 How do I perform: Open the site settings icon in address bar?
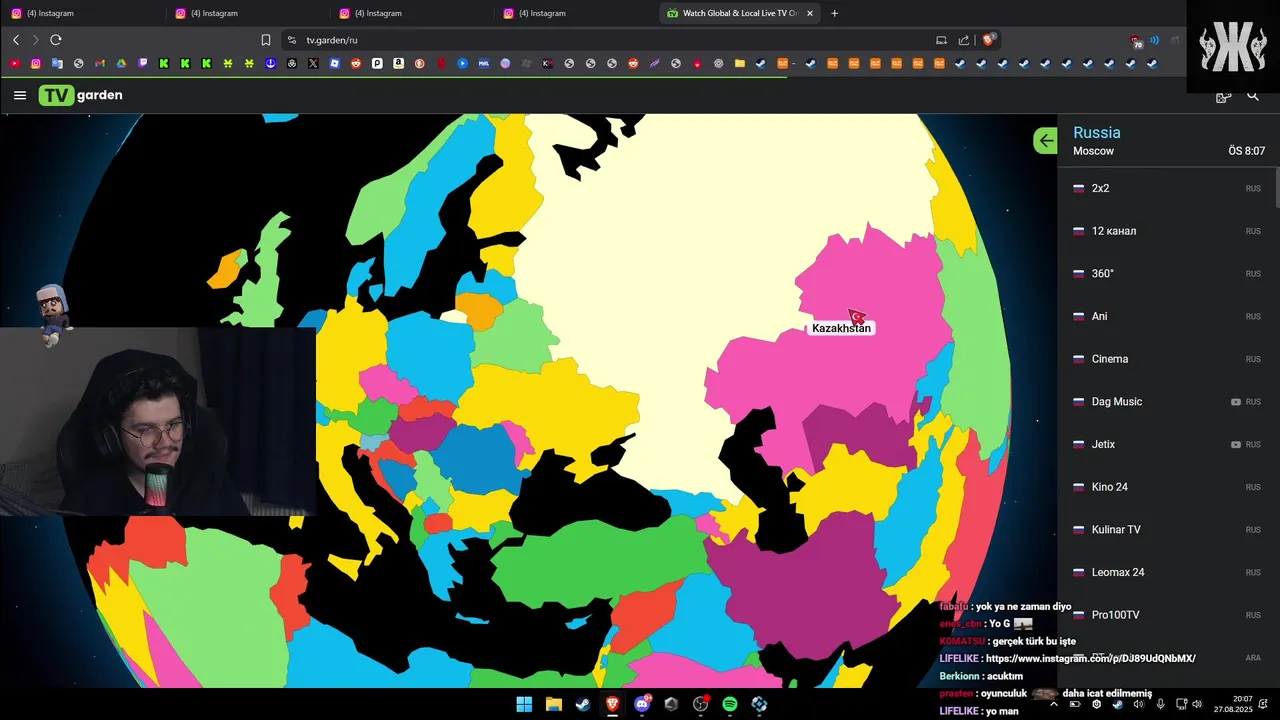[x=292, y=40]
